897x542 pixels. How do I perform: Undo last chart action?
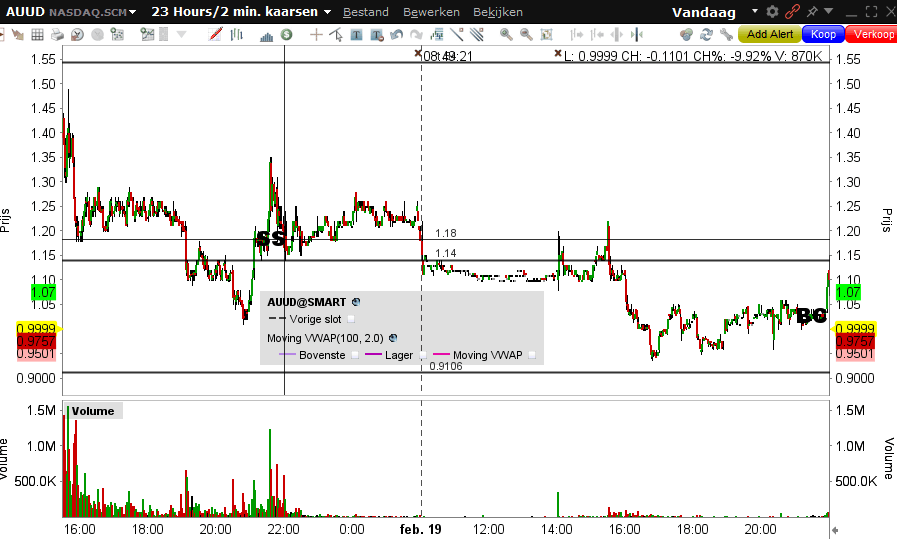tap(396, 35)
